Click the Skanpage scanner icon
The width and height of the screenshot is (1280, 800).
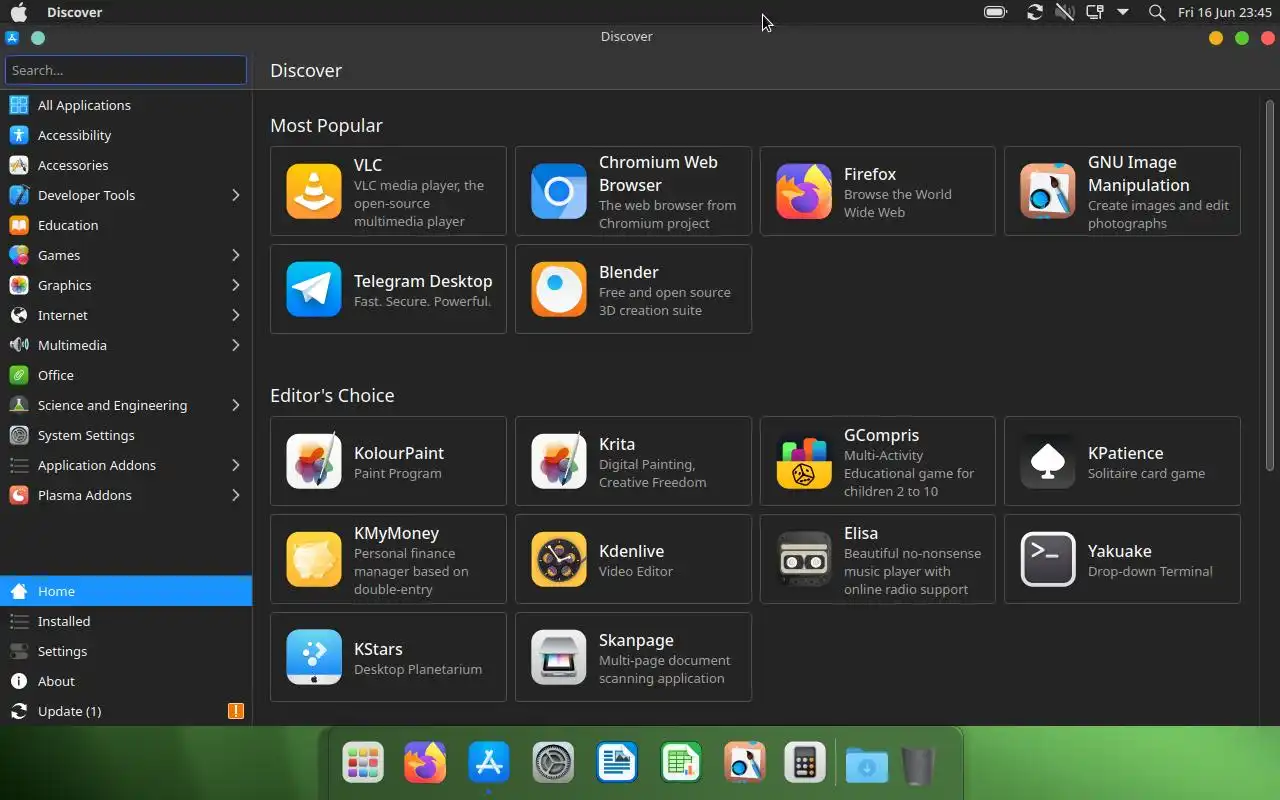click(559, 657)
